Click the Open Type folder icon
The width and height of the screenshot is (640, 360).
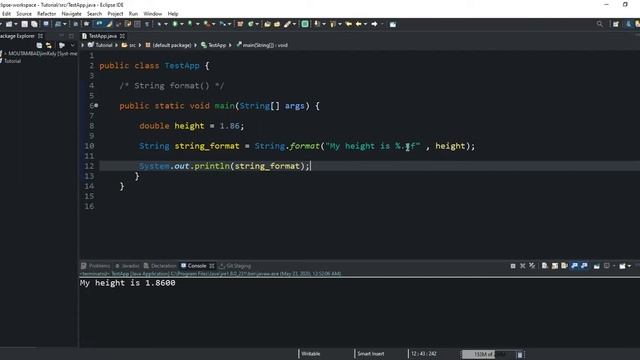click(267, 24)
